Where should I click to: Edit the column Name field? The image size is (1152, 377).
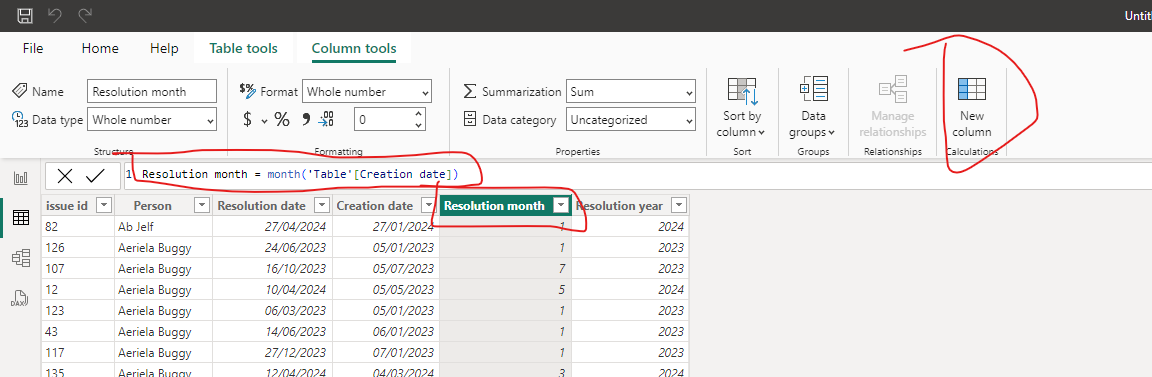click(x=152, y=92)
